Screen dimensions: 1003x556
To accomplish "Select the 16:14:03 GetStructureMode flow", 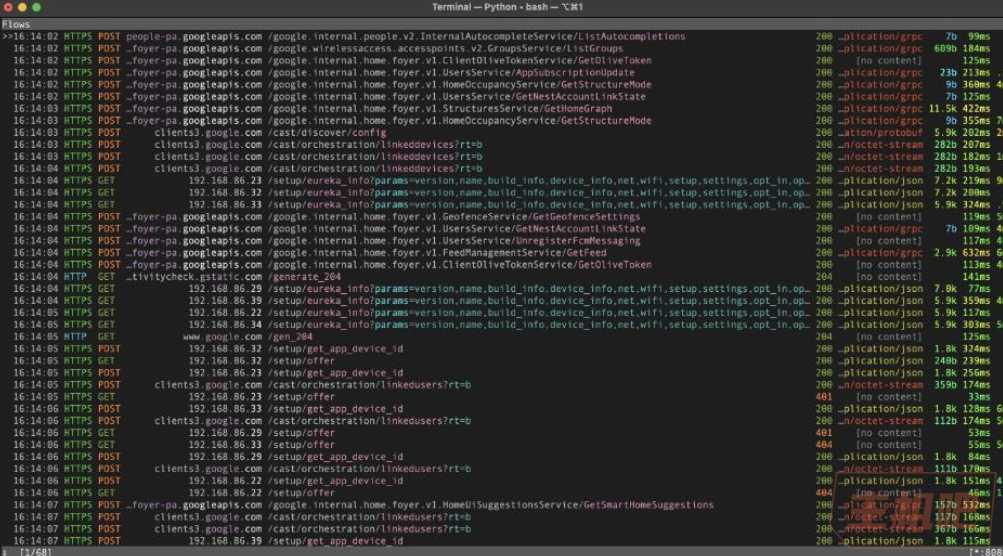I will 502,120.
